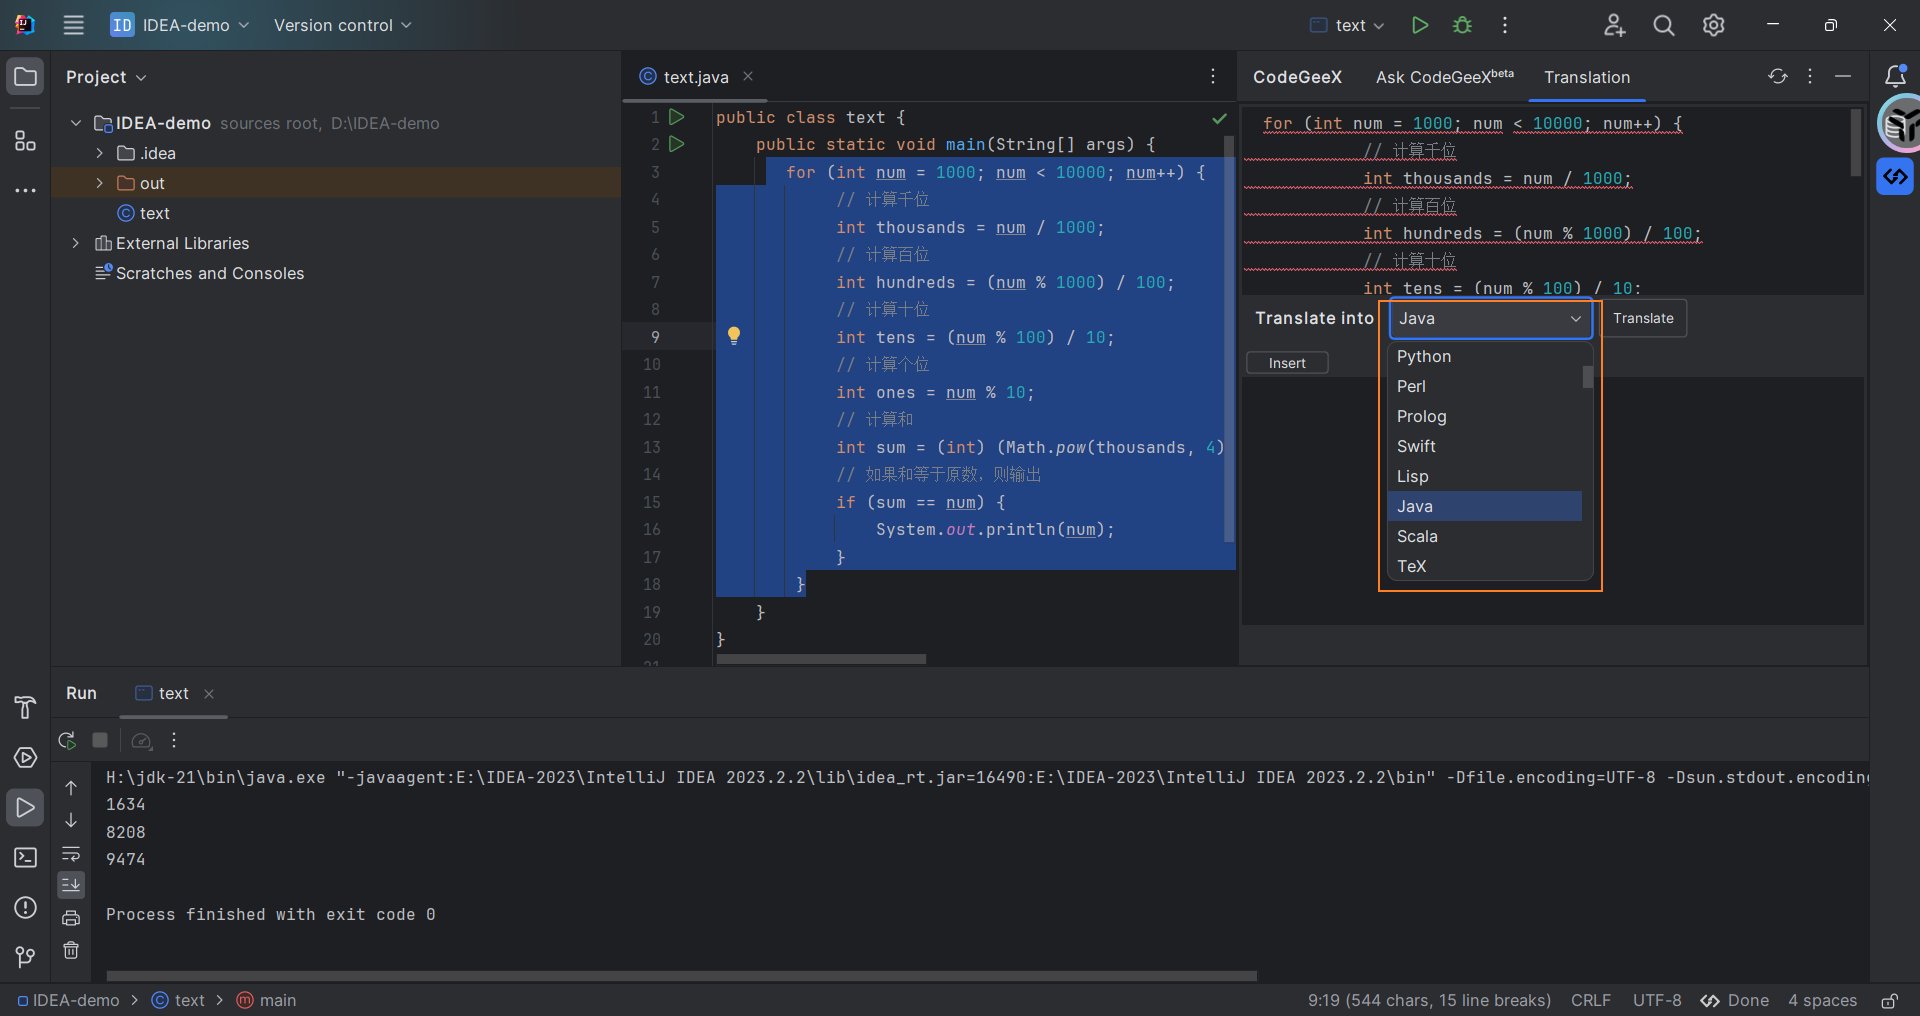Screen dimensions: 1920x1016
Task: Expand the out folder
Action: pos(100,183)
